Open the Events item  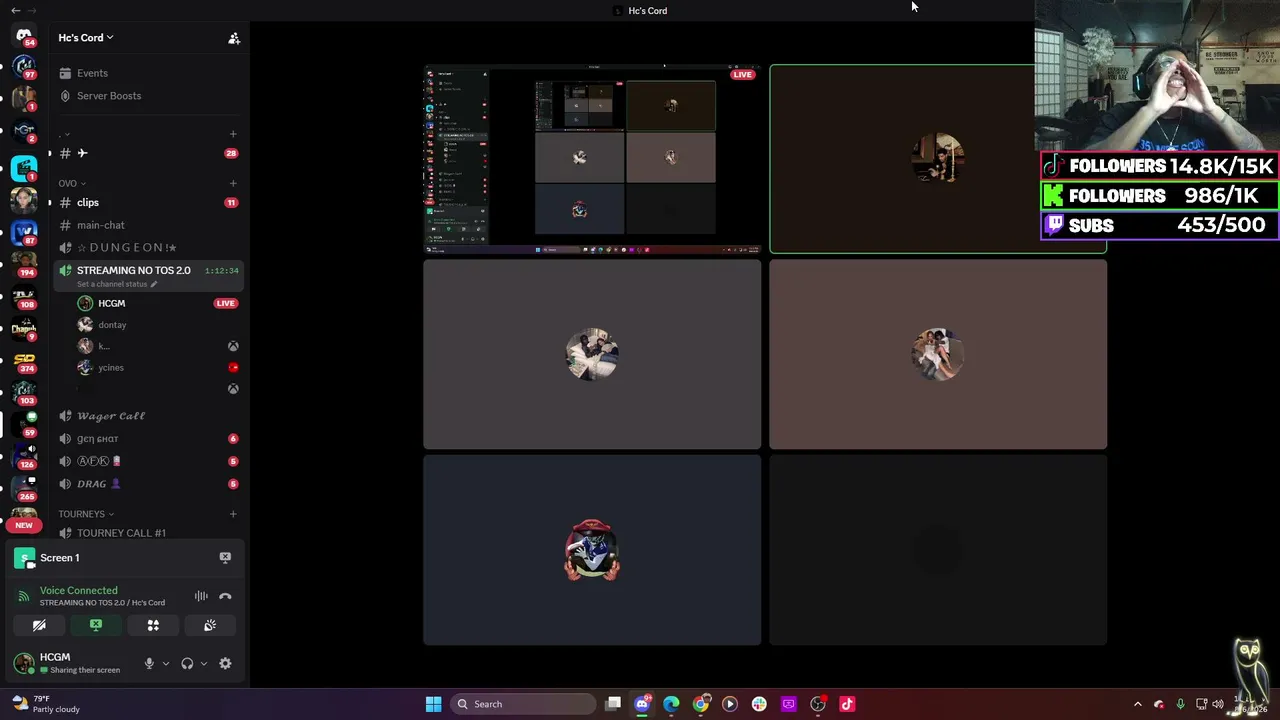coord(149,73)
